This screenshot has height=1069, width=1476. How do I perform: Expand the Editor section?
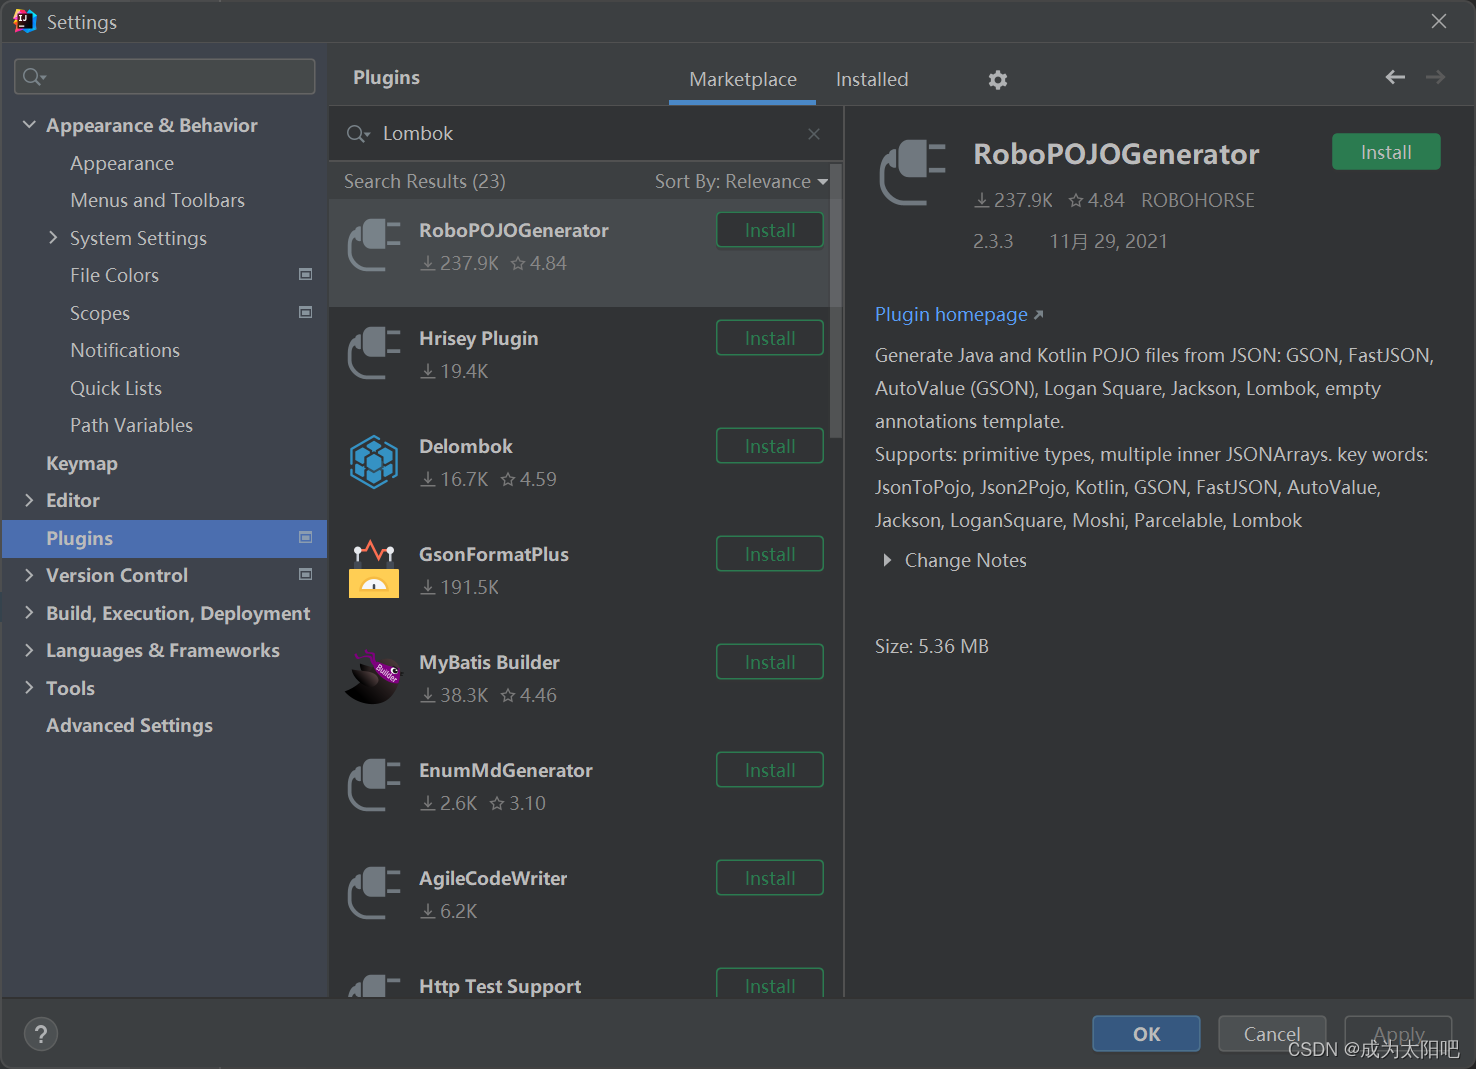coord(29,500)
